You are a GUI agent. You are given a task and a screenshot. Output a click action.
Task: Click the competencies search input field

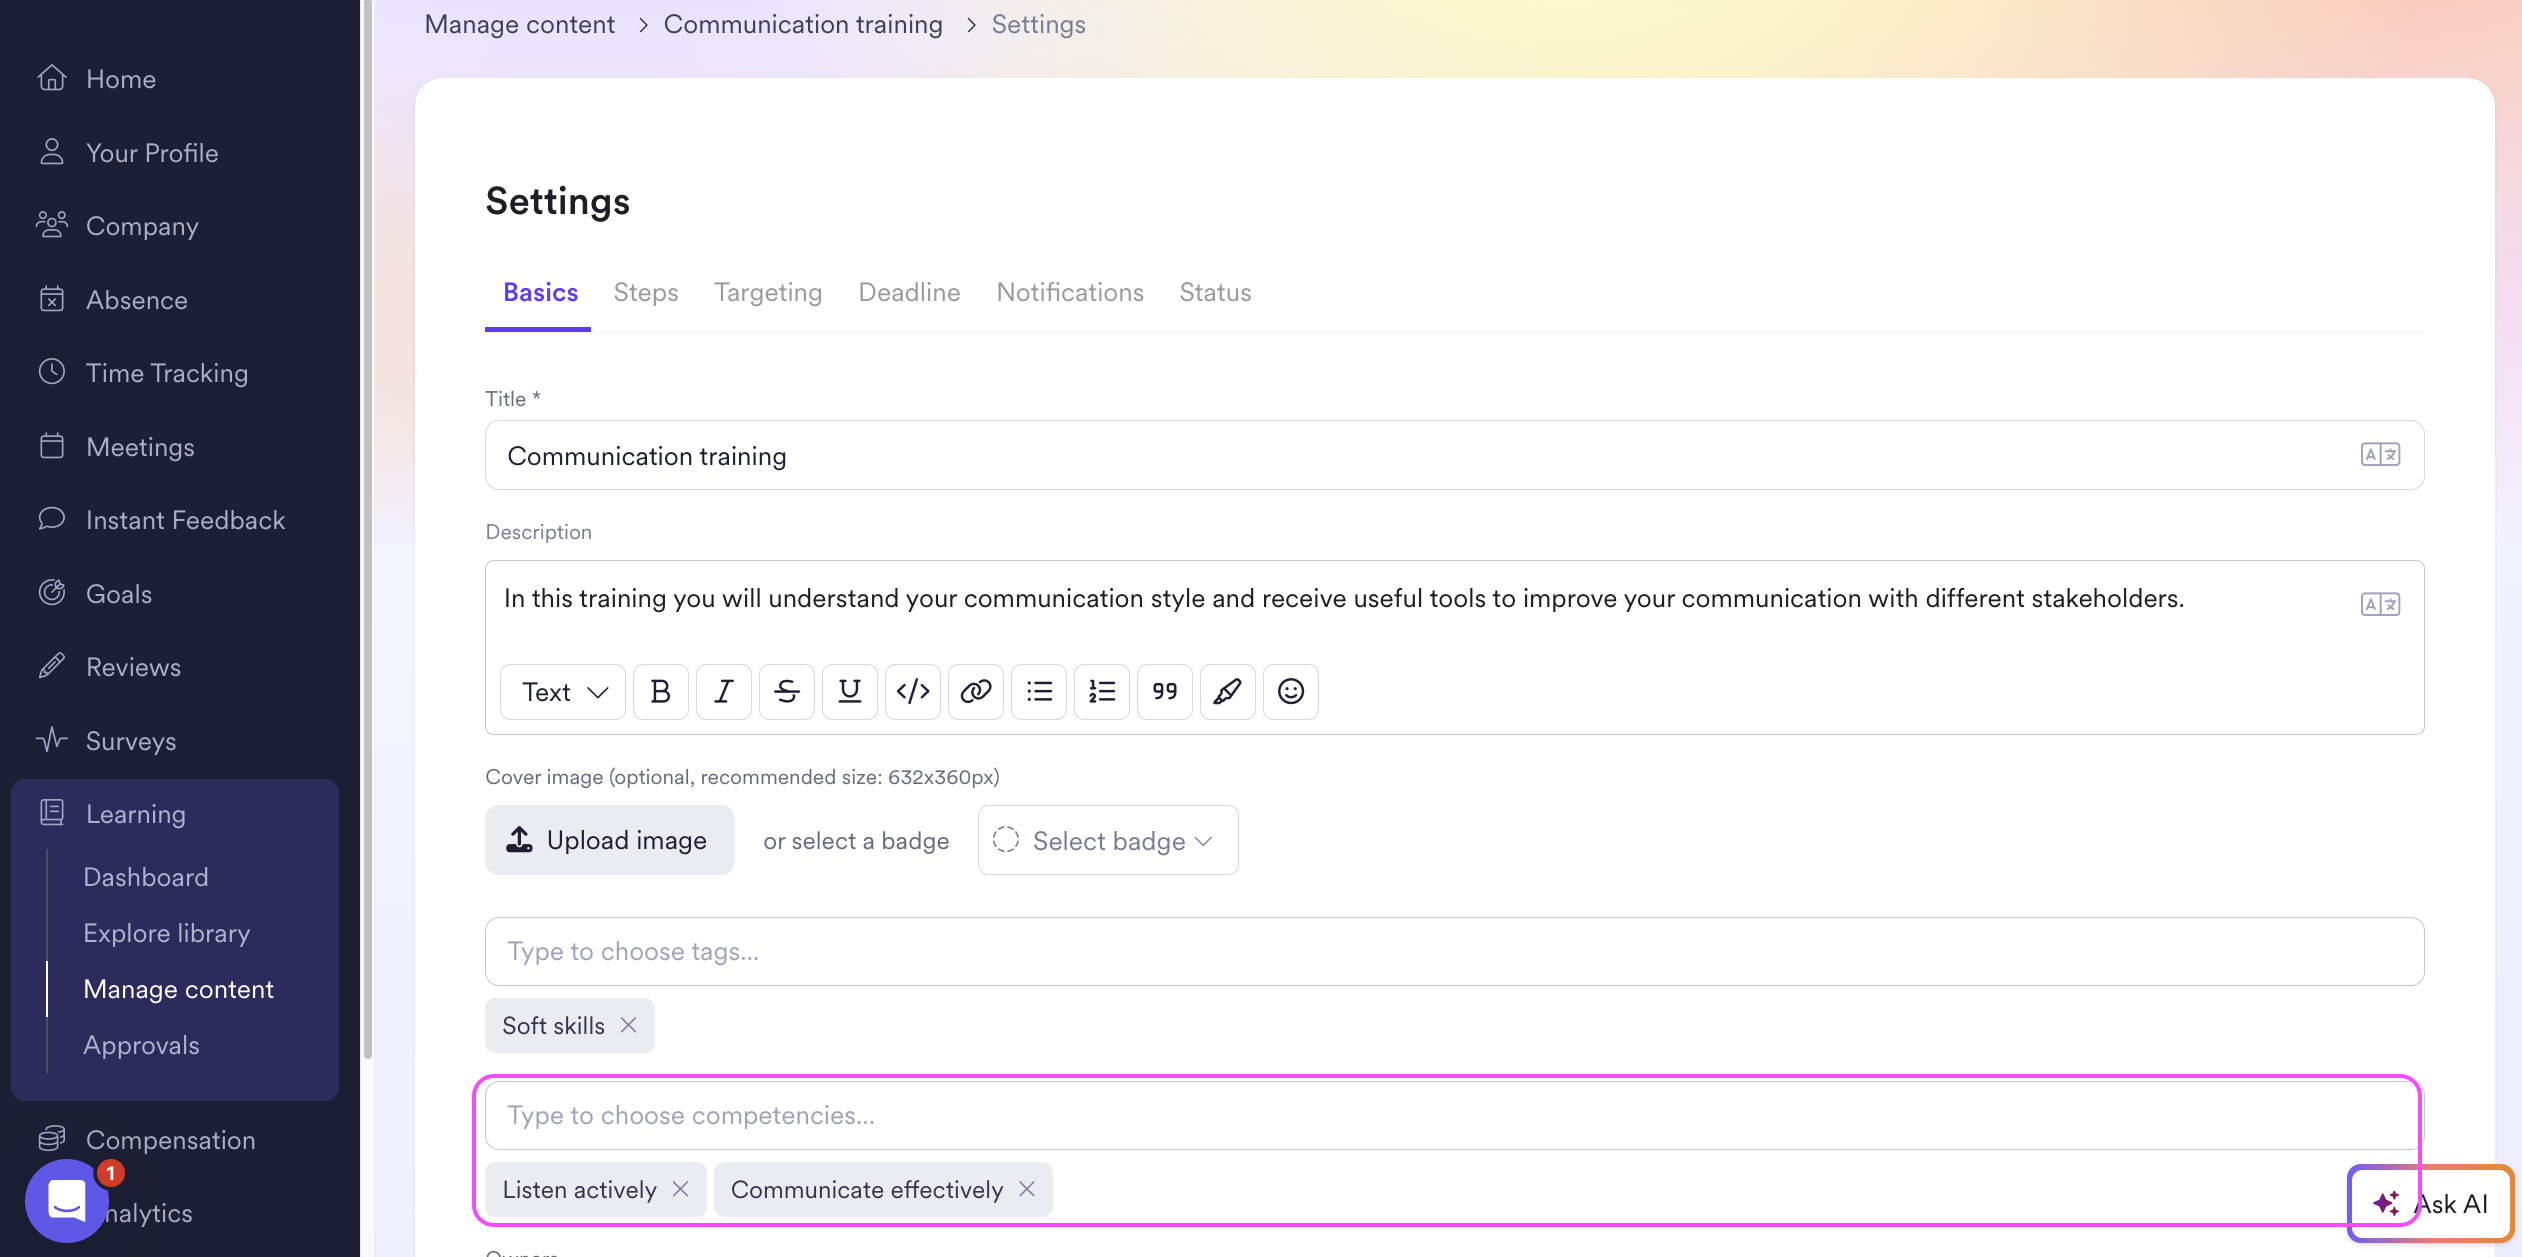[1400, 1115]
